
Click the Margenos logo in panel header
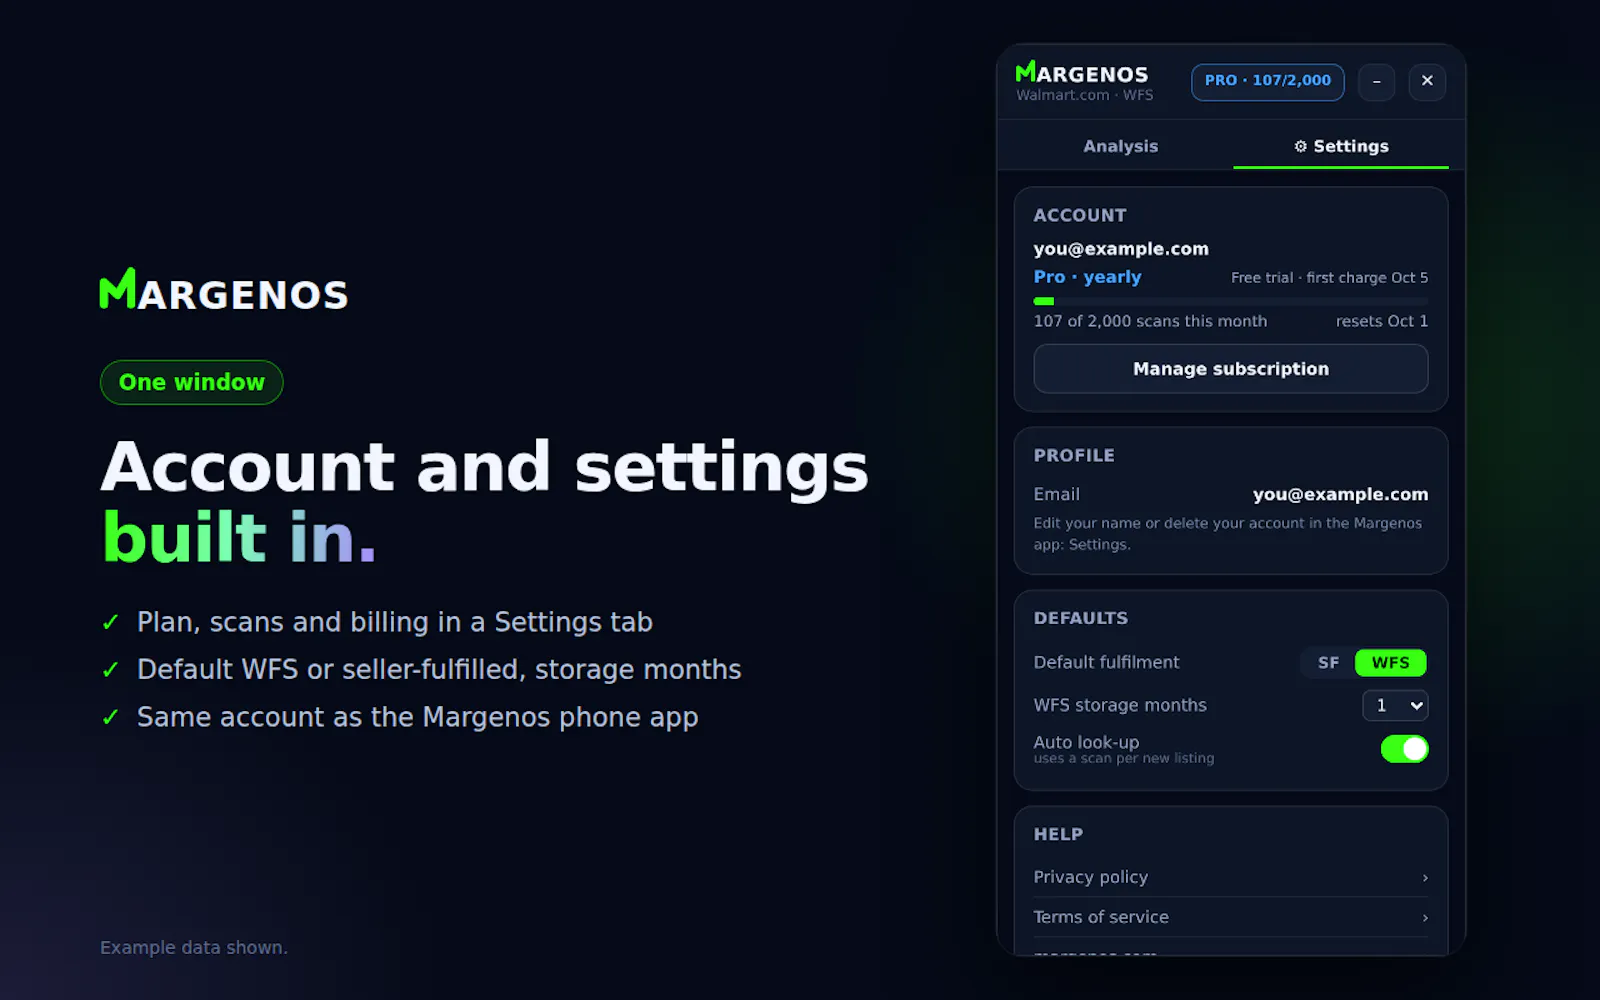[1081, 73]
